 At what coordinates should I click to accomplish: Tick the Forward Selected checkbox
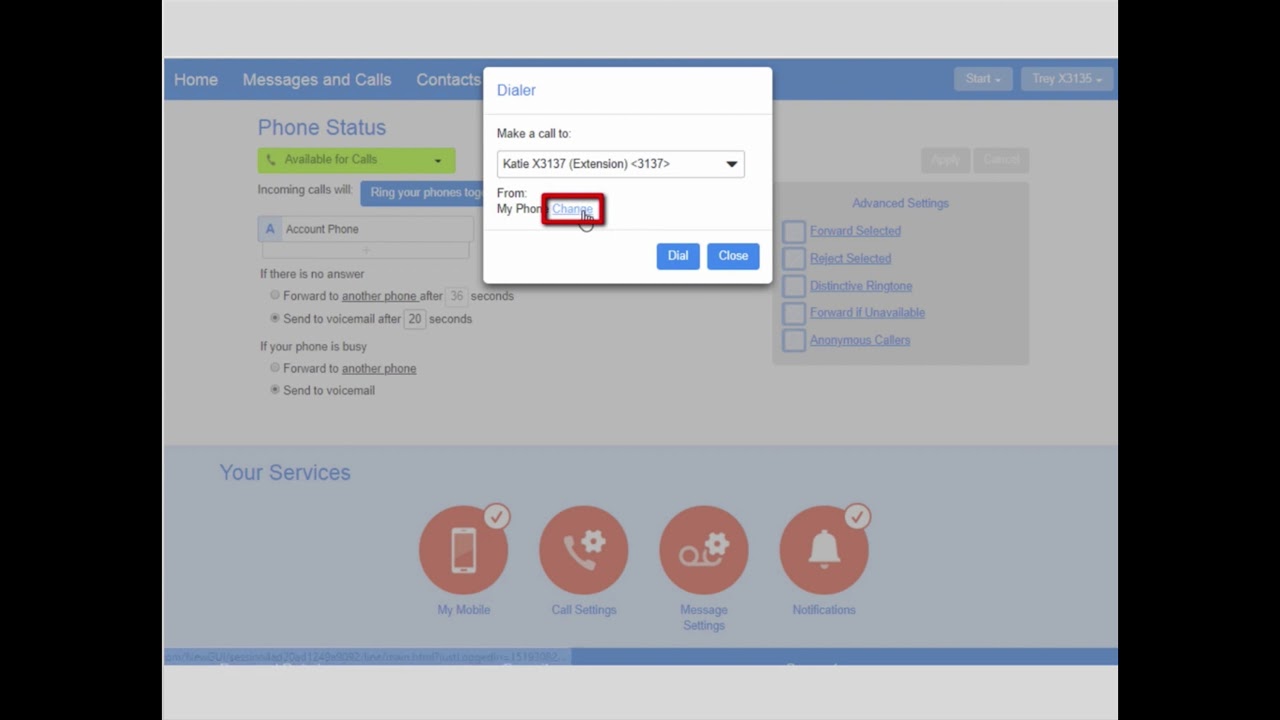(x=794, y=232)
